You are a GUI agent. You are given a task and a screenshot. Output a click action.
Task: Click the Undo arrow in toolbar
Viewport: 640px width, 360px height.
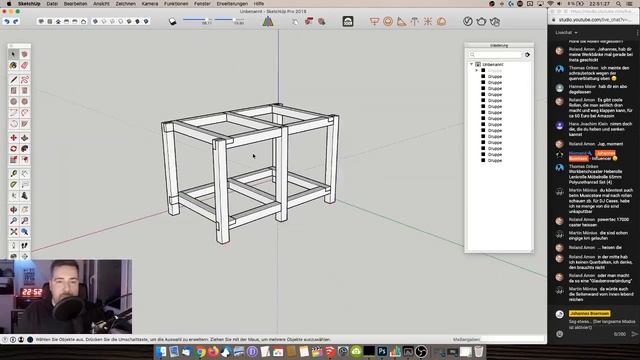click(7, 21)
